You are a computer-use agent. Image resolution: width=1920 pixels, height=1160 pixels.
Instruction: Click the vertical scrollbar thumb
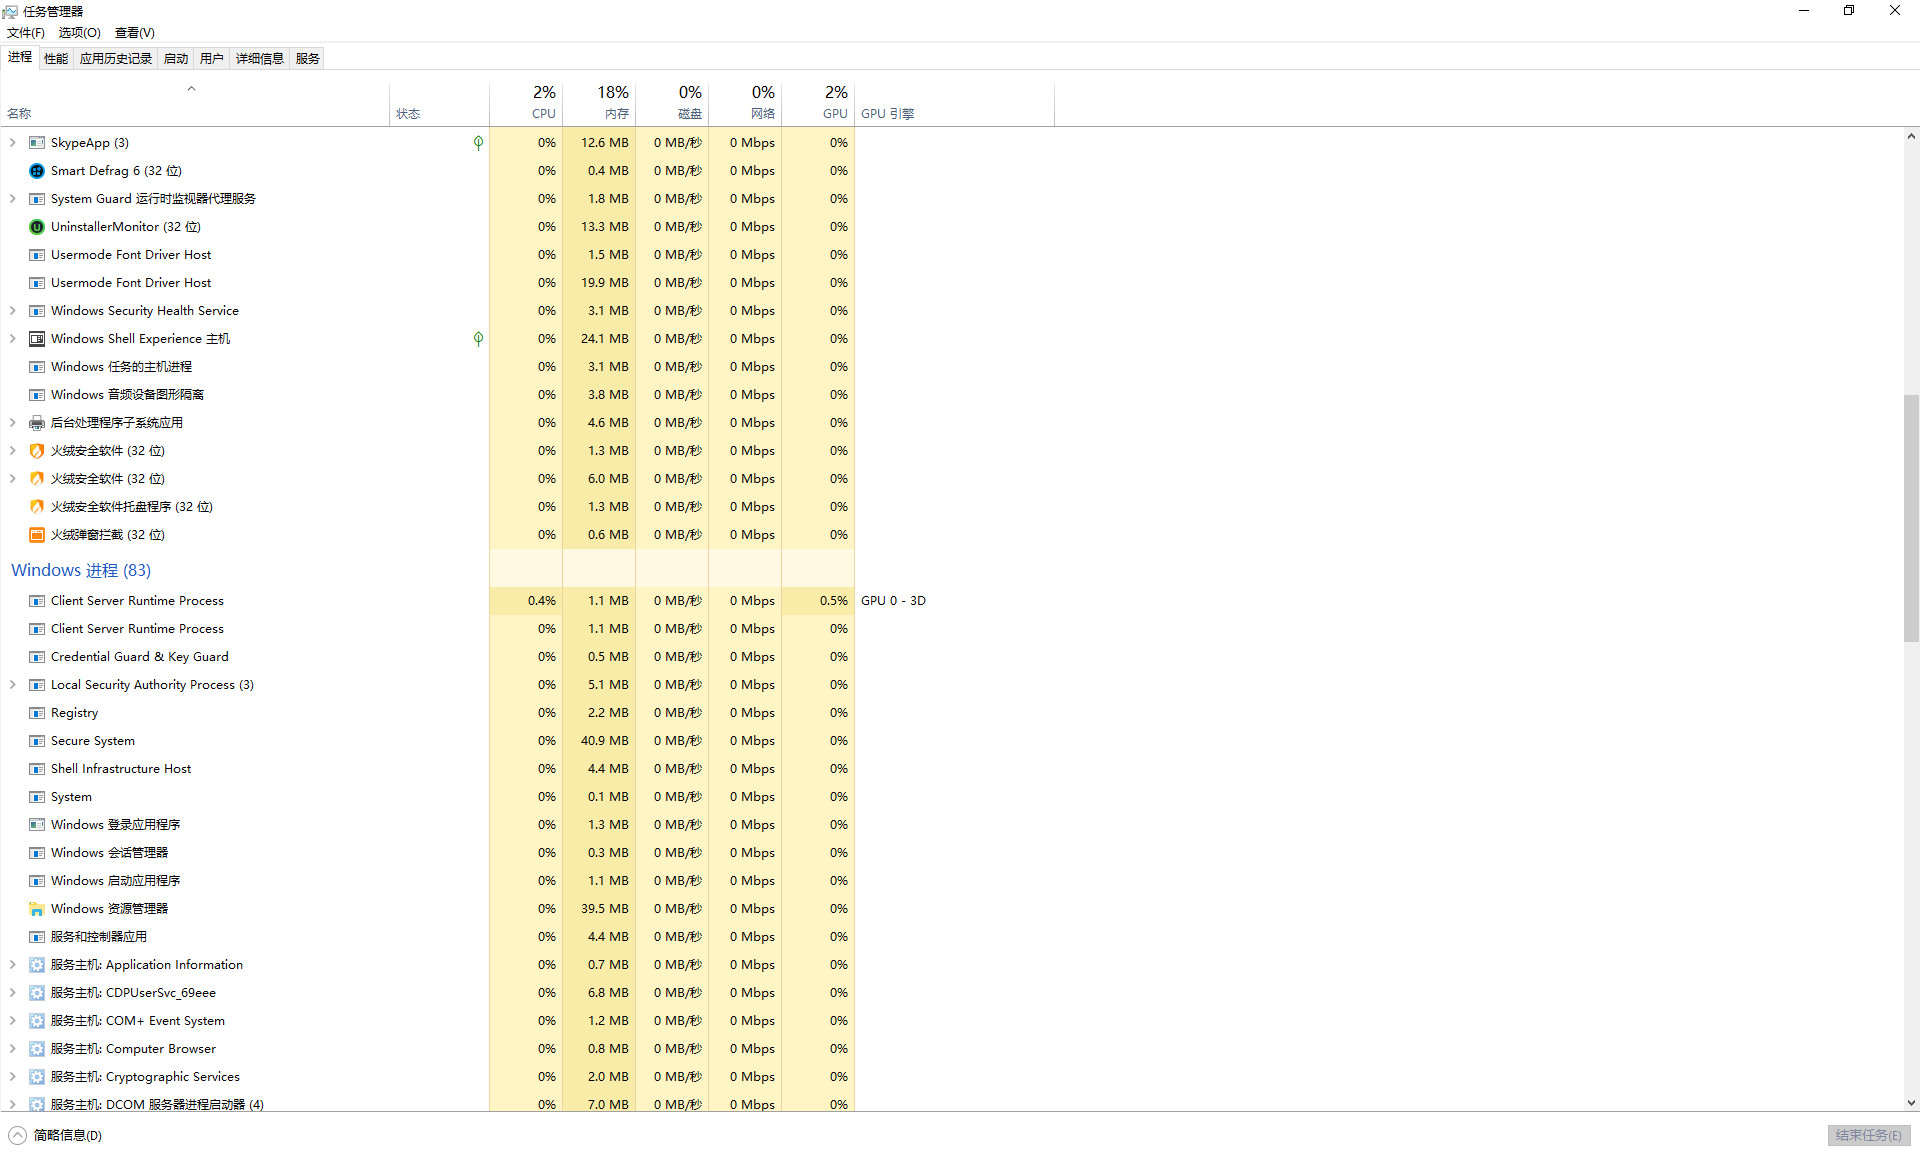(x=1911, y=518)
